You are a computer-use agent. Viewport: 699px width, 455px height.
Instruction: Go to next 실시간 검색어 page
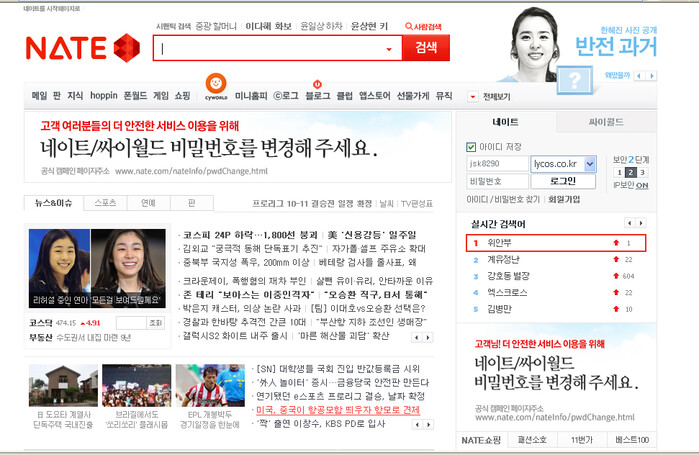[641, 223]
